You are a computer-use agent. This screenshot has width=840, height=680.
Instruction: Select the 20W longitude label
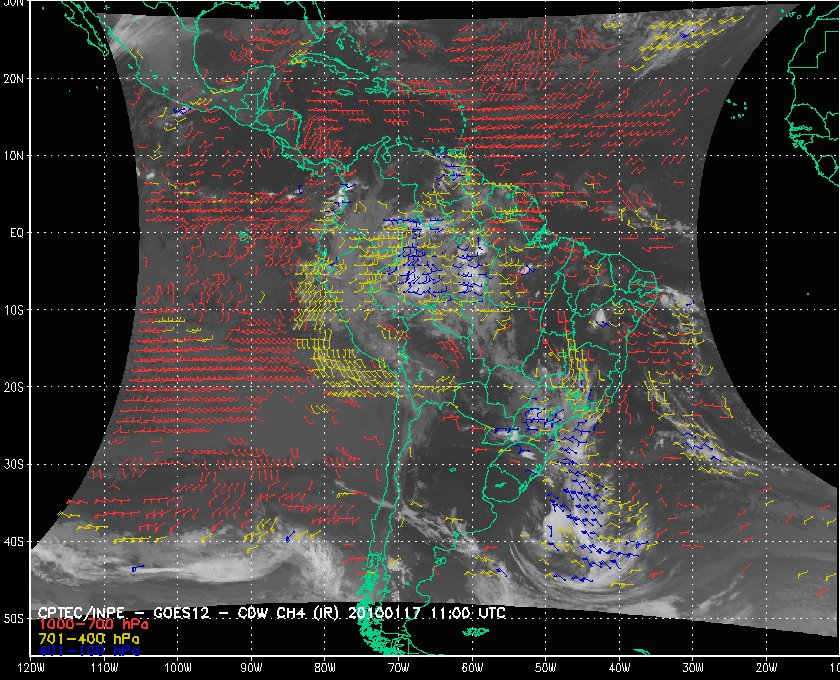[767, 668]
